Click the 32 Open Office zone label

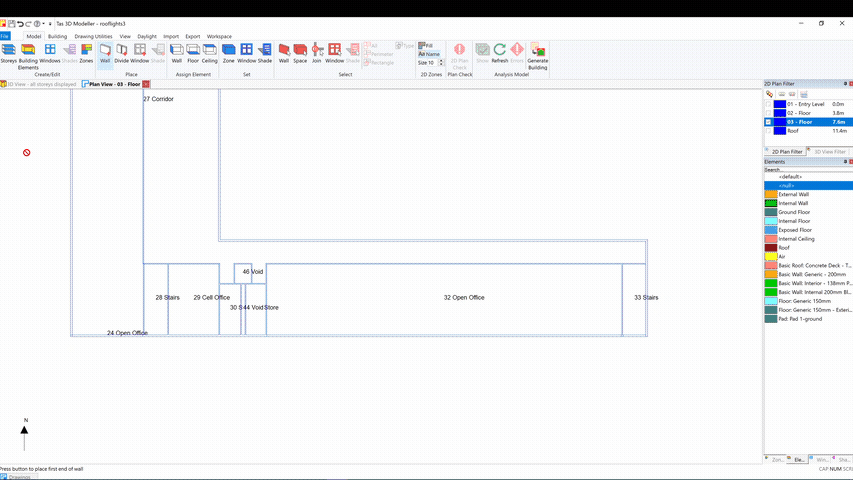[x=463, y=298]
